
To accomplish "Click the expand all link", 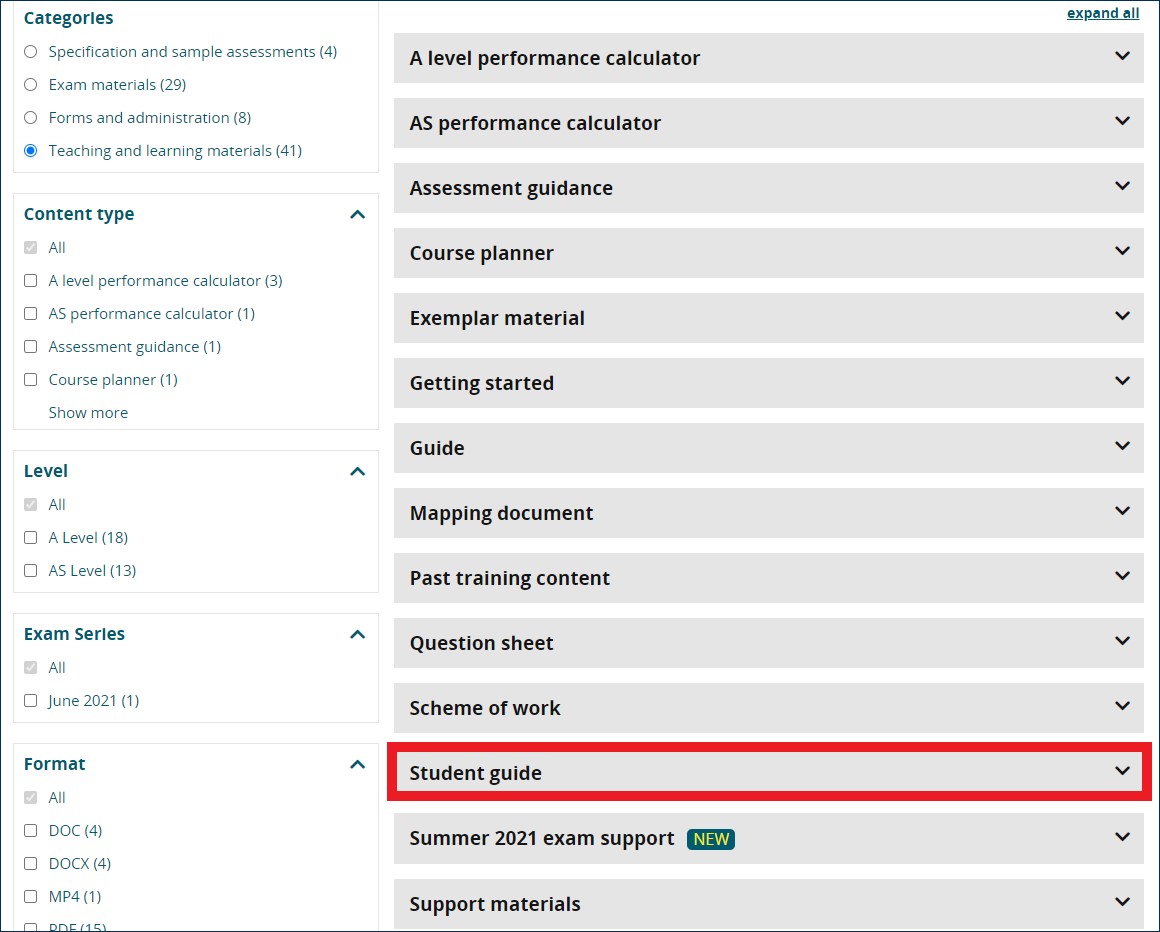I will coord(1102,13).
